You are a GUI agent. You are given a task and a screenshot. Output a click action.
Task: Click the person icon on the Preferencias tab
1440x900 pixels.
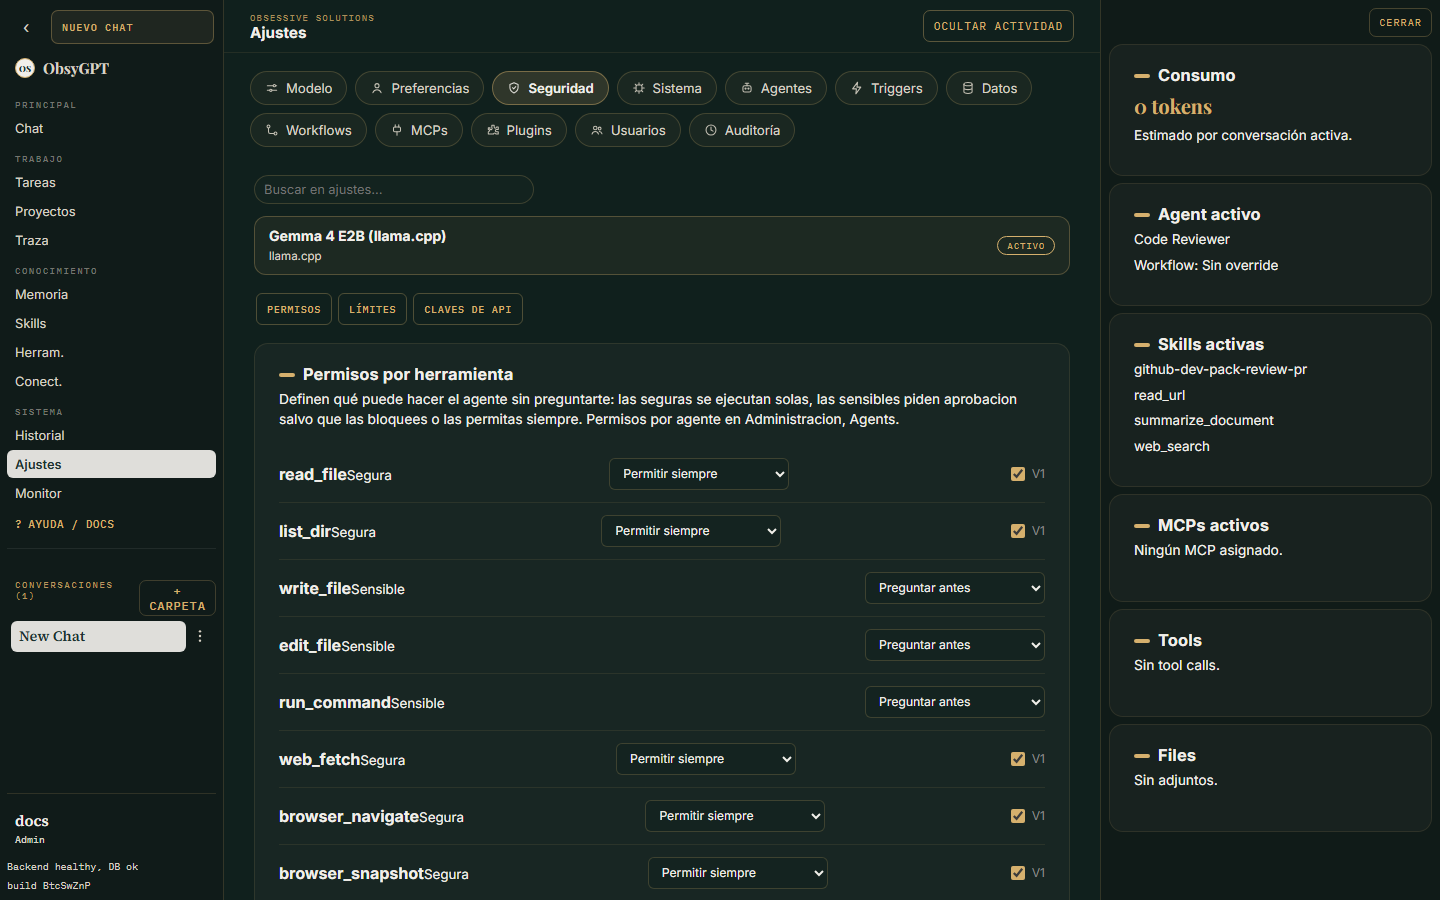377,88
